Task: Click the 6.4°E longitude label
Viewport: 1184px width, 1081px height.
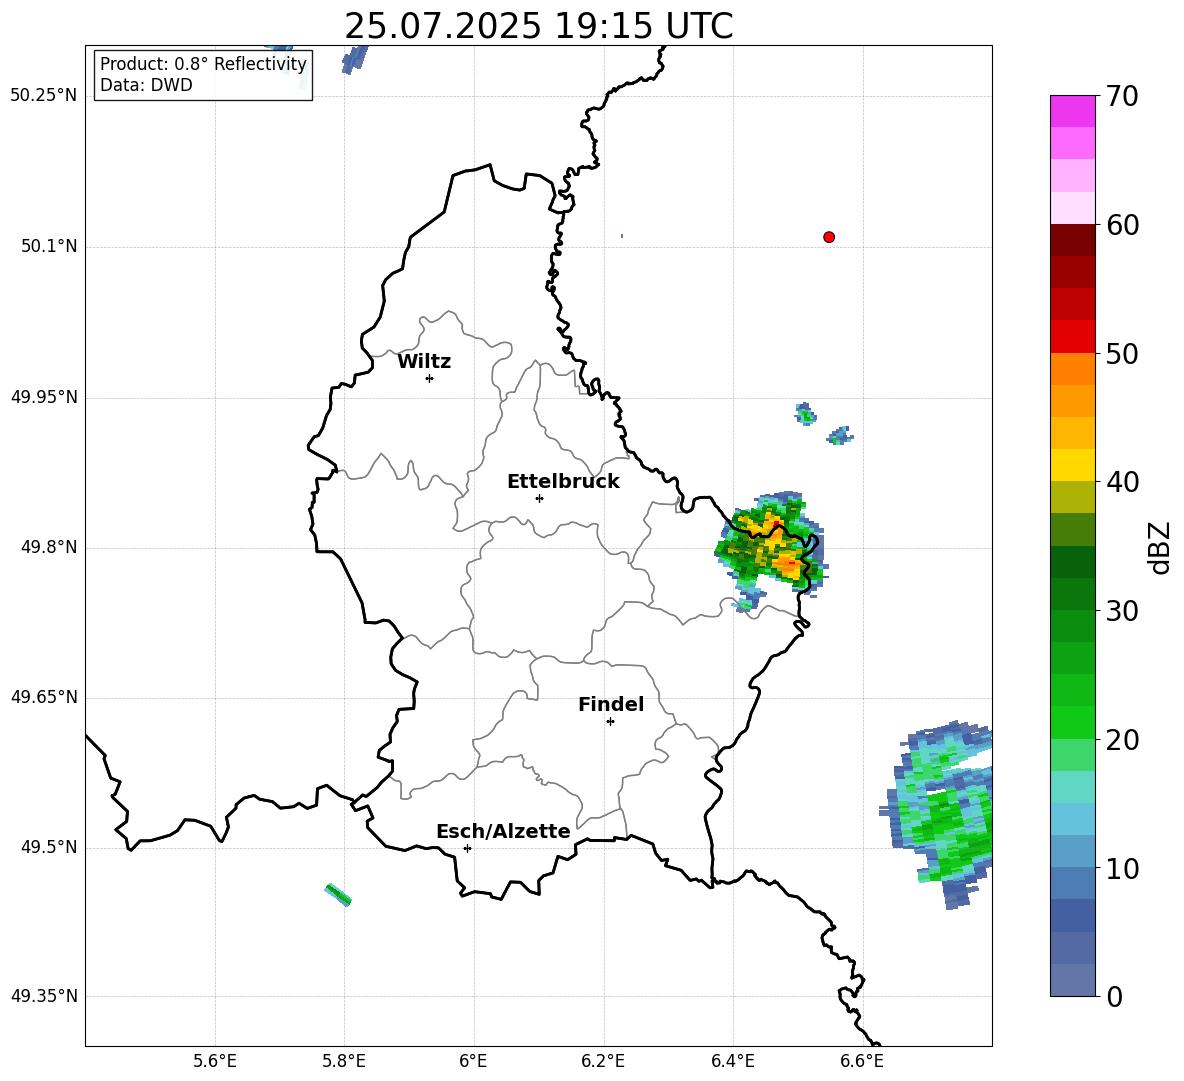Action: tap(732, 1061)
